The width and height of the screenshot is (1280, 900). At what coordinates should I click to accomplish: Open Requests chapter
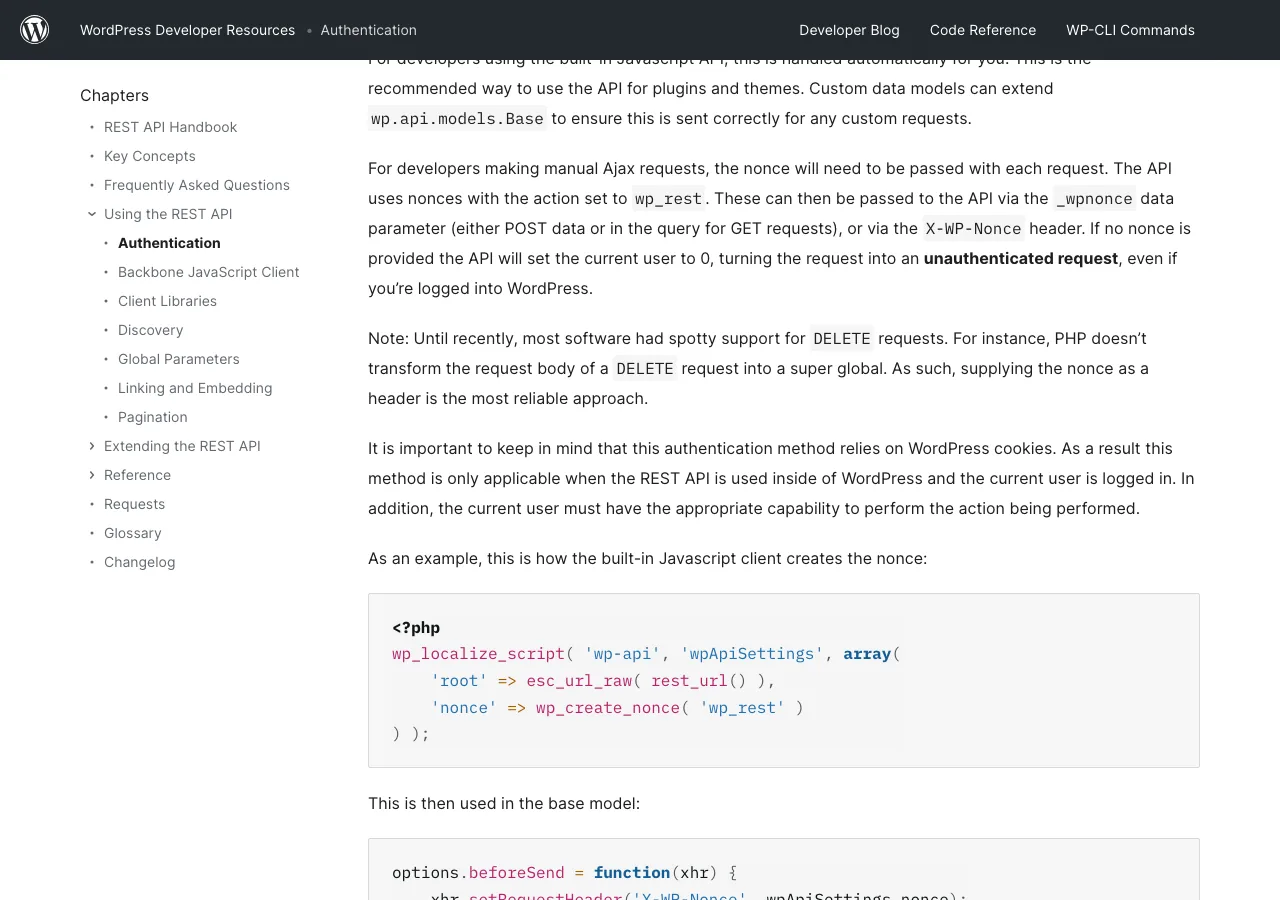(x=134, y=504)
